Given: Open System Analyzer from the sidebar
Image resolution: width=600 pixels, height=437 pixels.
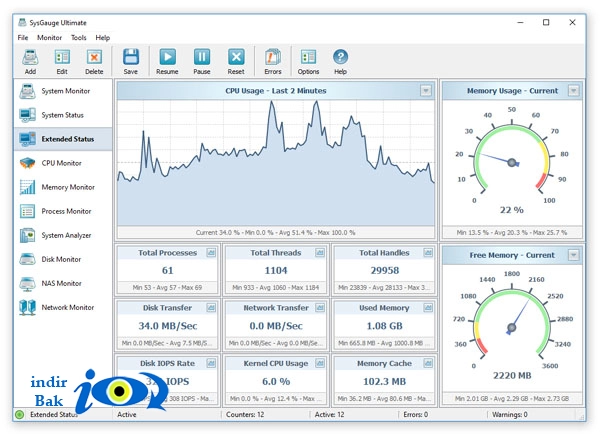Looking at the screenshot, I should [63, 235].
